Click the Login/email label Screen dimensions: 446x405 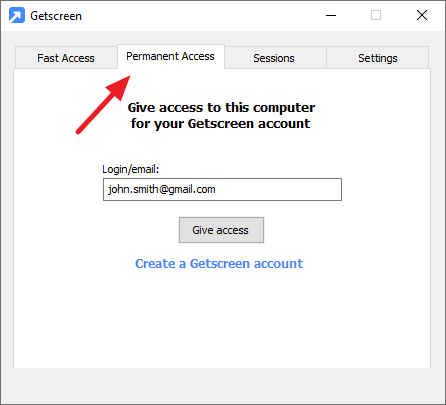point(131,169)
